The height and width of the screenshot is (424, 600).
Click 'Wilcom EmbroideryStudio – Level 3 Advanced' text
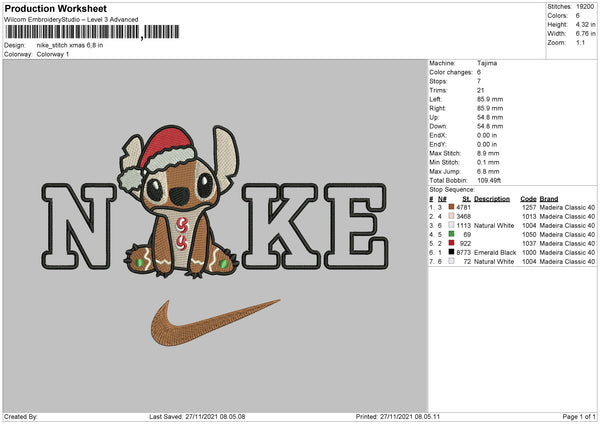[71, 20]
